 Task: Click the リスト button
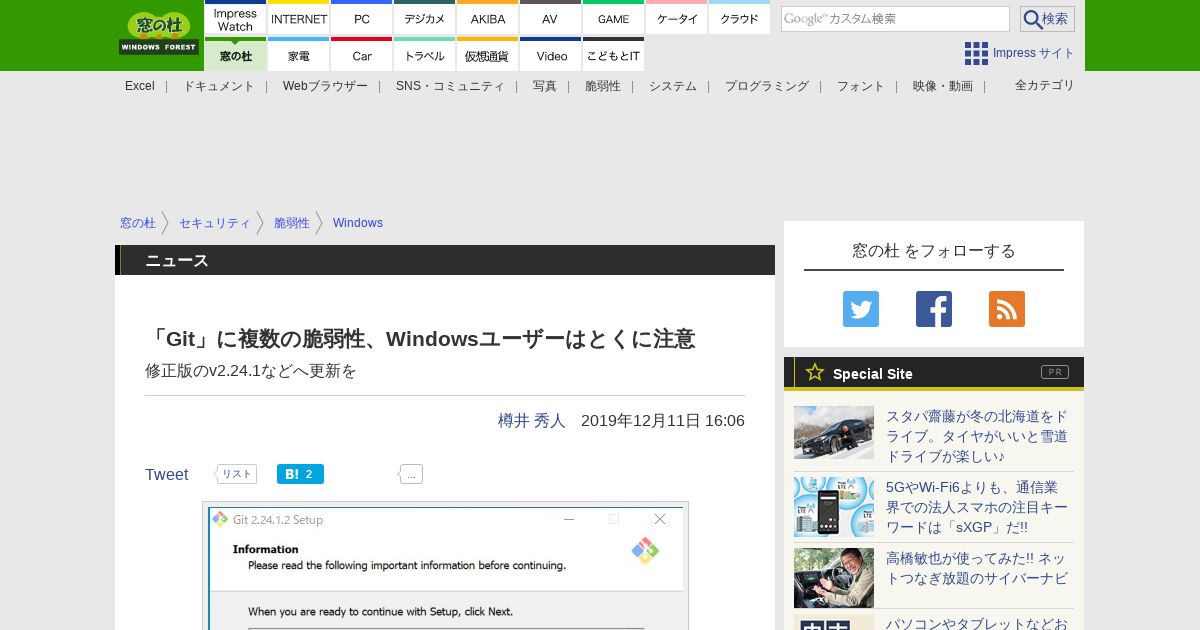236,474
